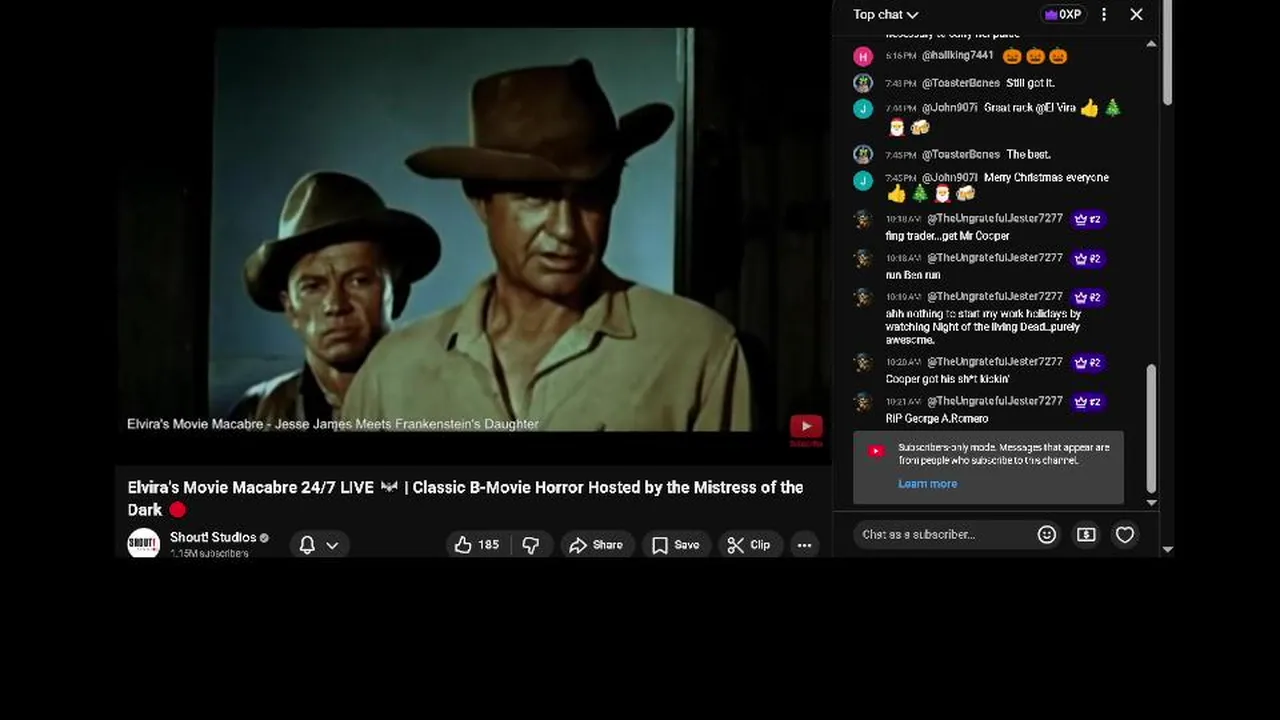Viewport: 1280px width, 720px height.
Task: Open Learn more about subscribers-only mode
Action: [927, 484]
